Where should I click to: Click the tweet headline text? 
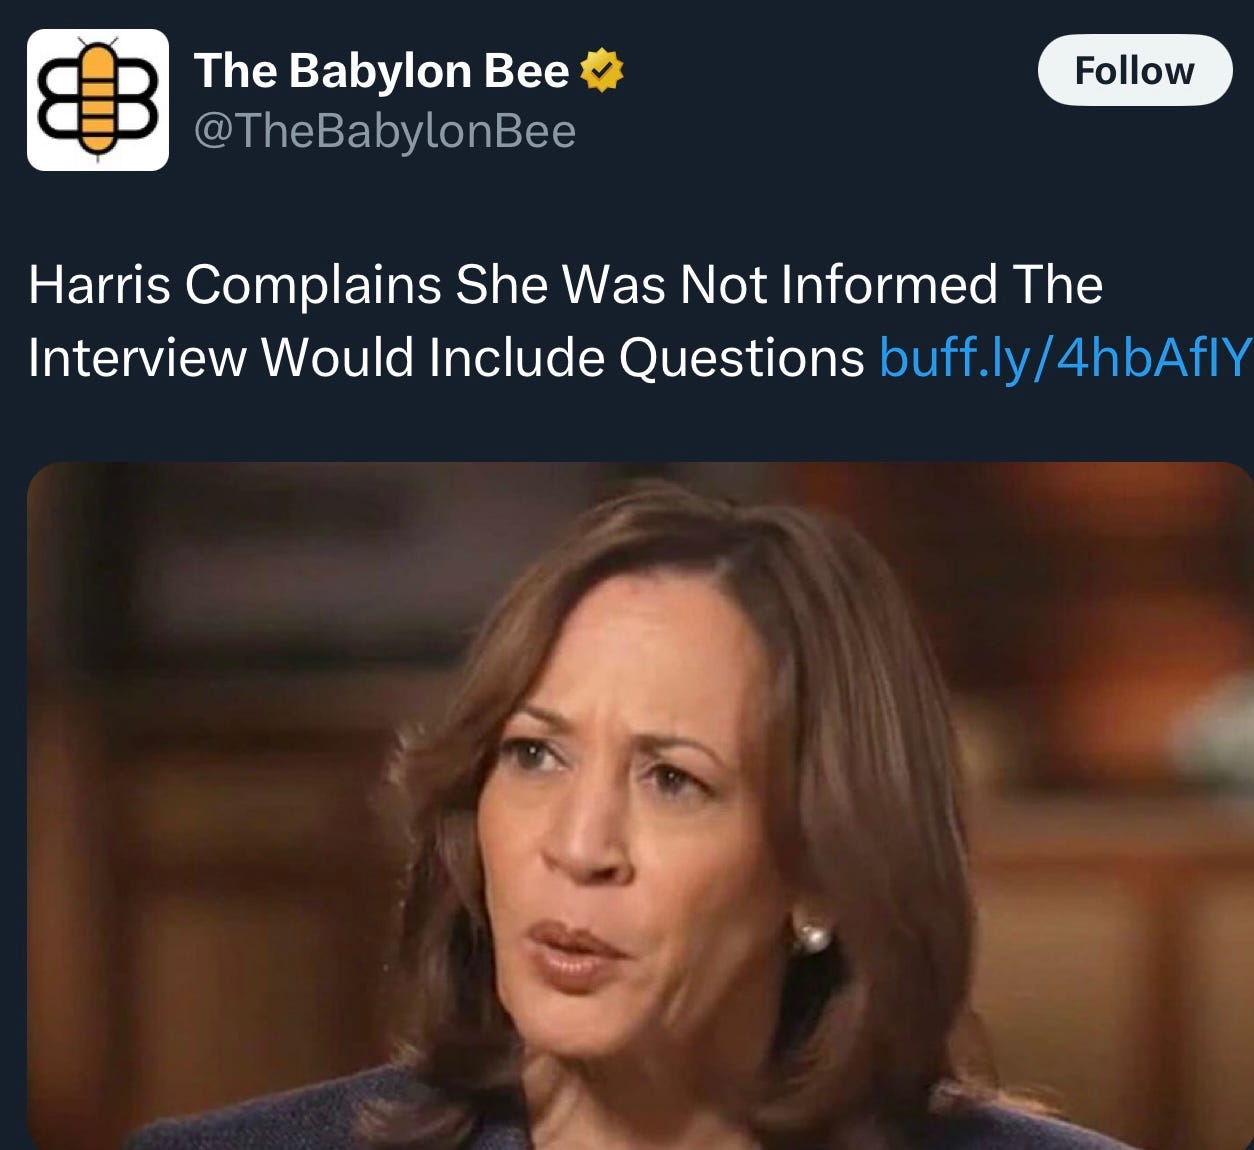coord(565,321)
